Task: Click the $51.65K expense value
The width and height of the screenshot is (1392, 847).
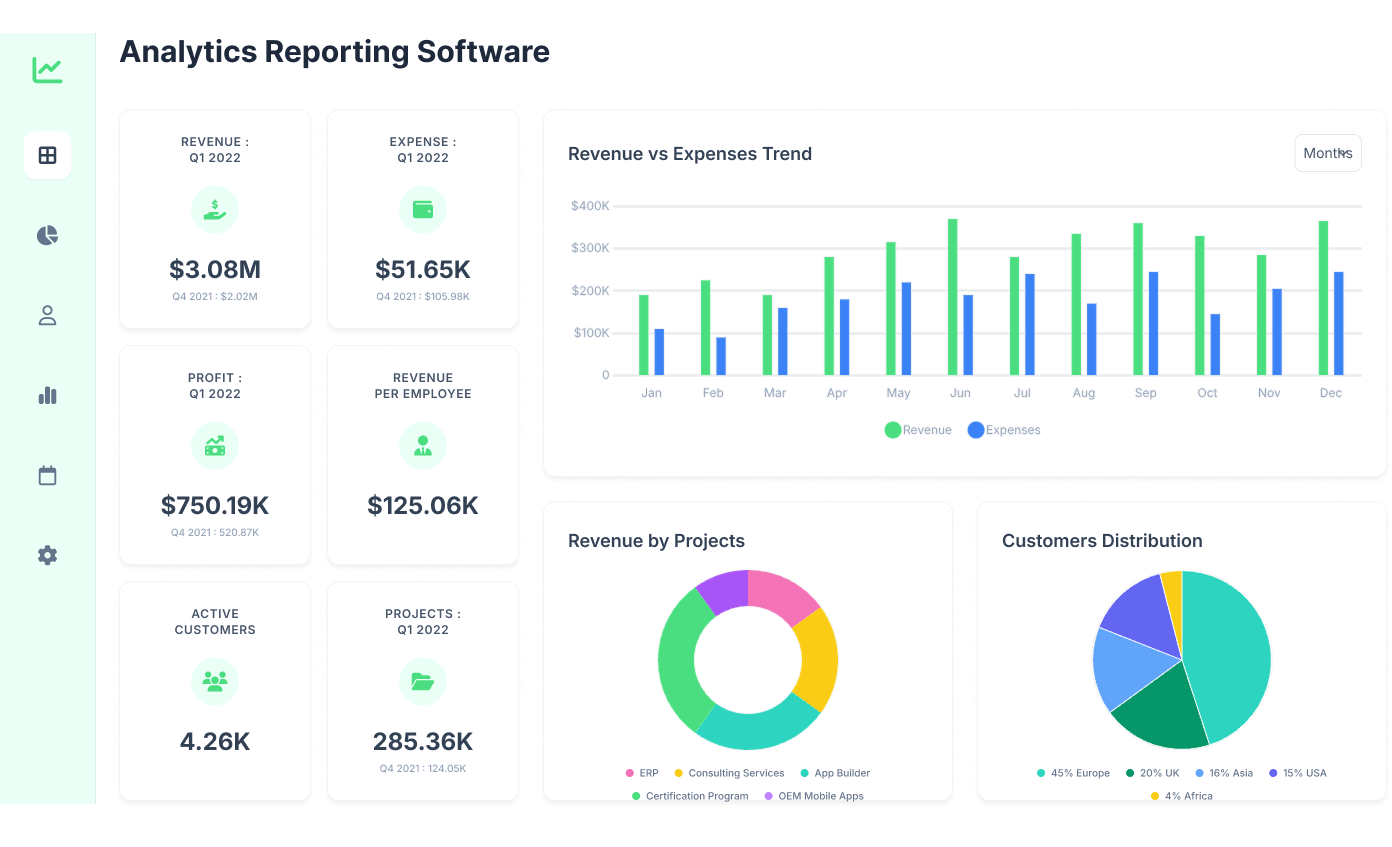Action: click(423, 269)
